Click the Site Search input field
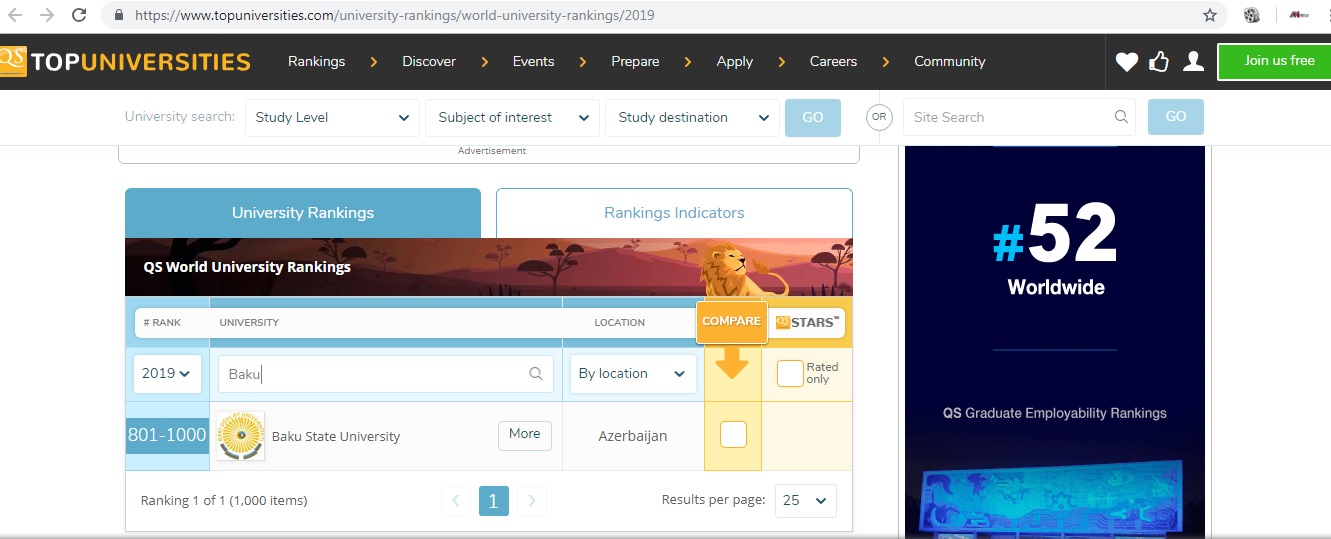Viewport: 1331px width, 539px height. (x=1019, y=117)
